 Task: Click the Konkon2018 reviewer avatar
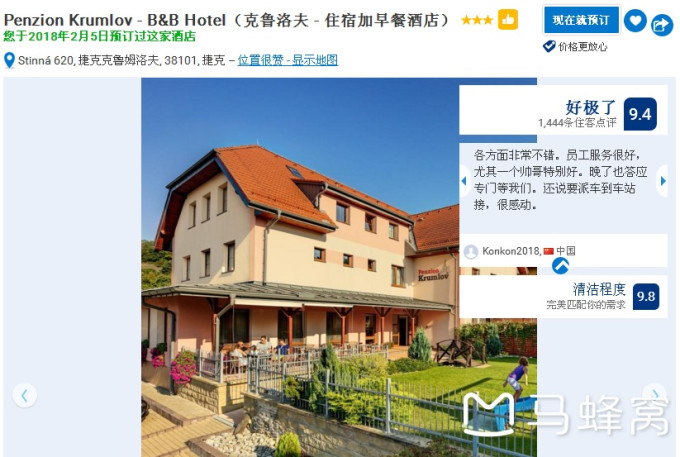471,251
